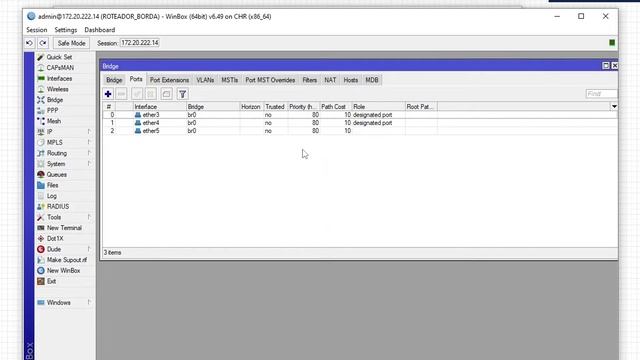Screen dimensions: 640x360
Task: Click the Session address field
Action: pyautogui.click(x=140, y=43)
